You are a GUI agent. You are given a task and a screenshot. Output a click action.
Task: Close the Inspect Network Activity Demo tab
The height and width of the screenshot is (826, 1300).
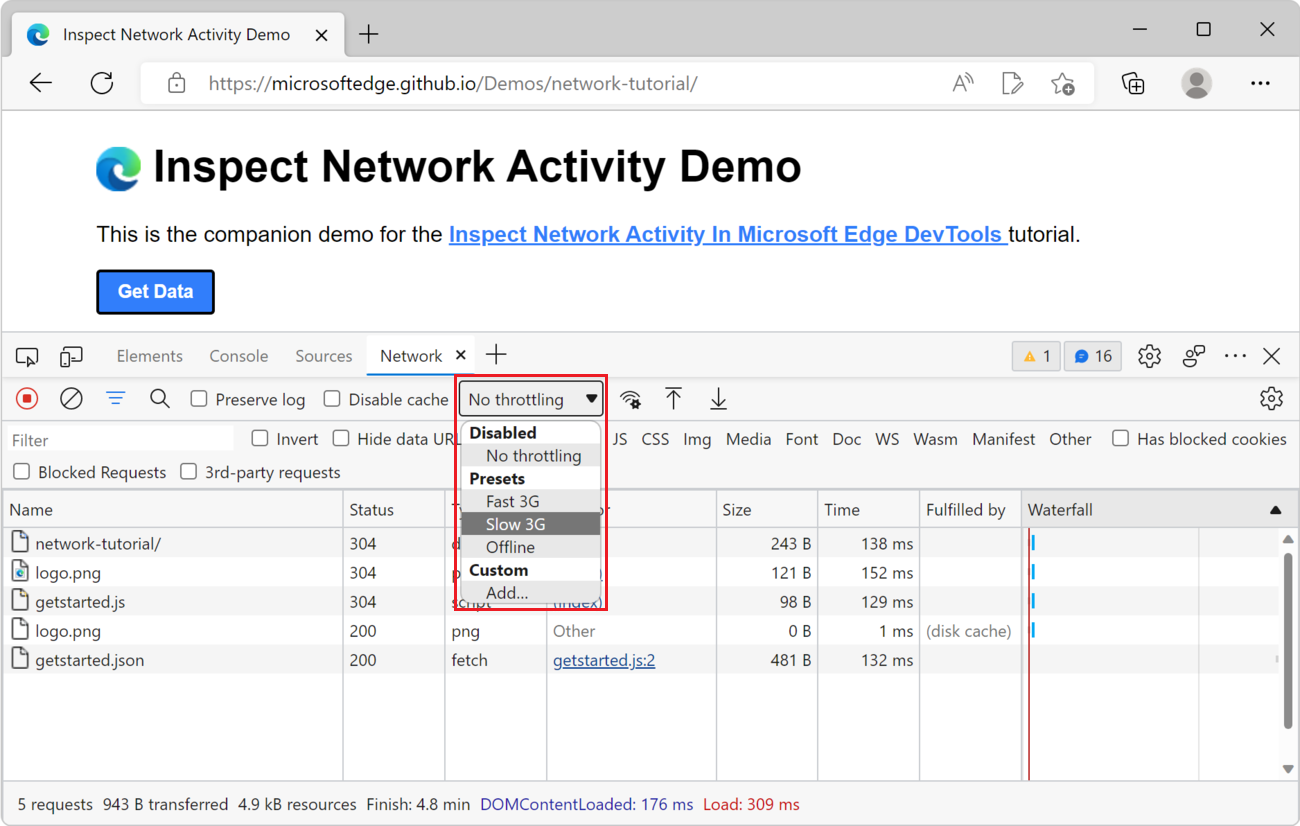click(322, 35)
